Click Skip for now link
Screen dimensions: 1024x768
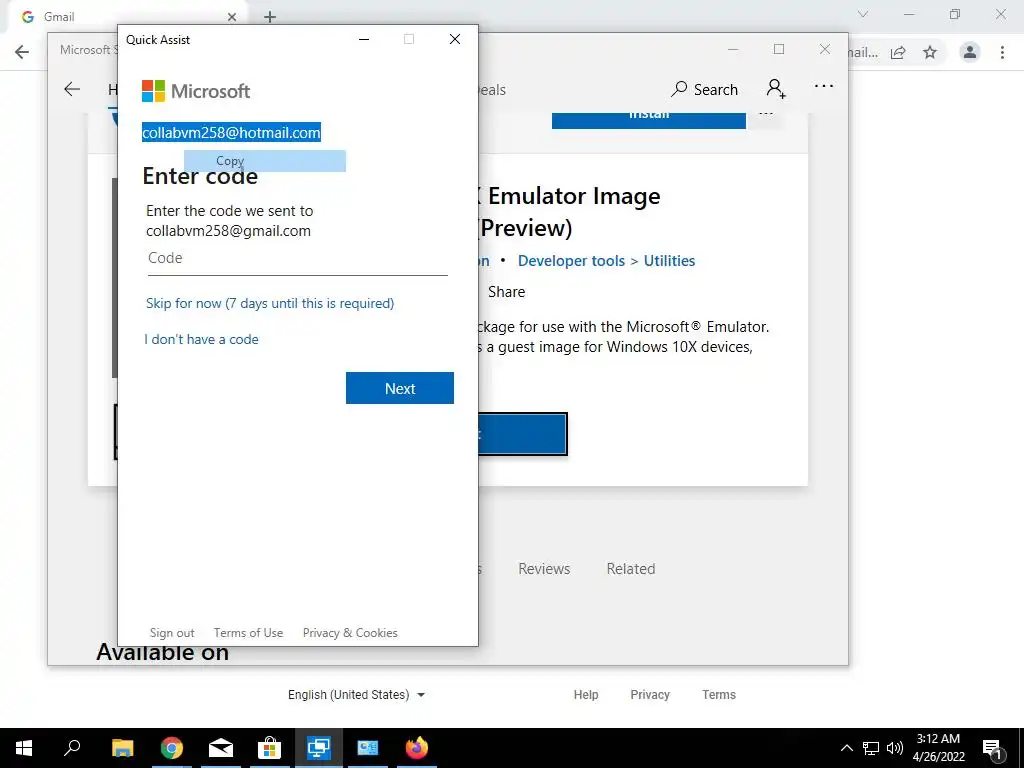[270, 303]
